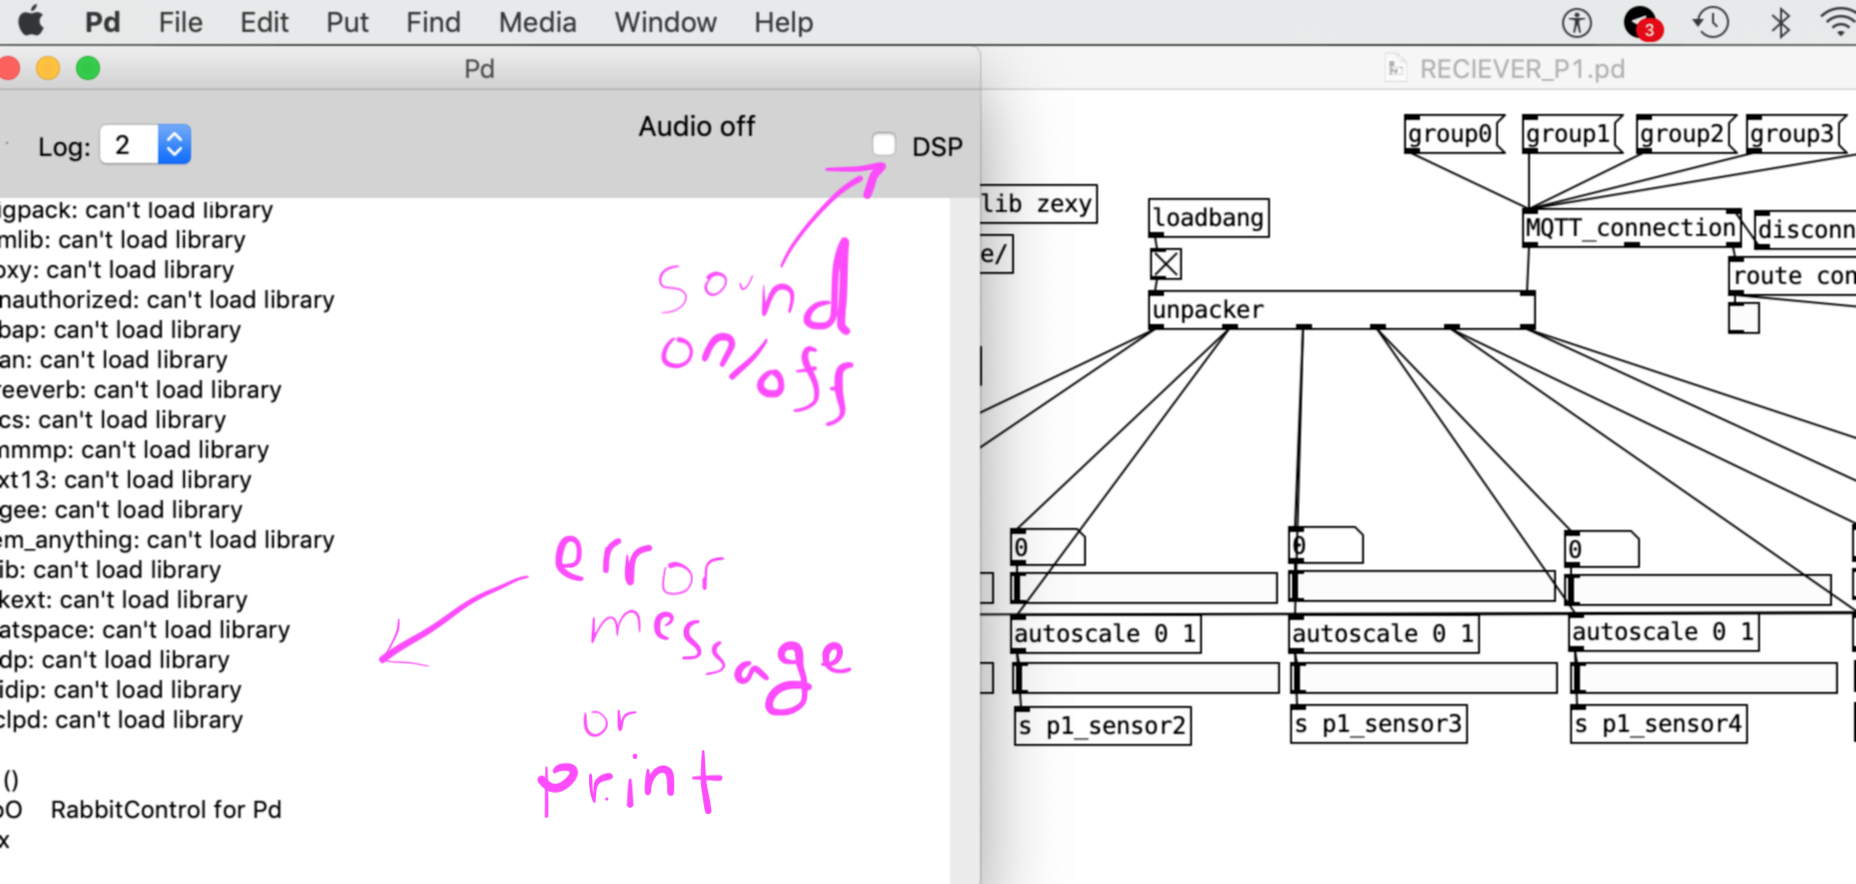The height and width of the screenshot is (884, 1856).
Task: Open the Bluetooth status icon
Action: (1780, 22)
